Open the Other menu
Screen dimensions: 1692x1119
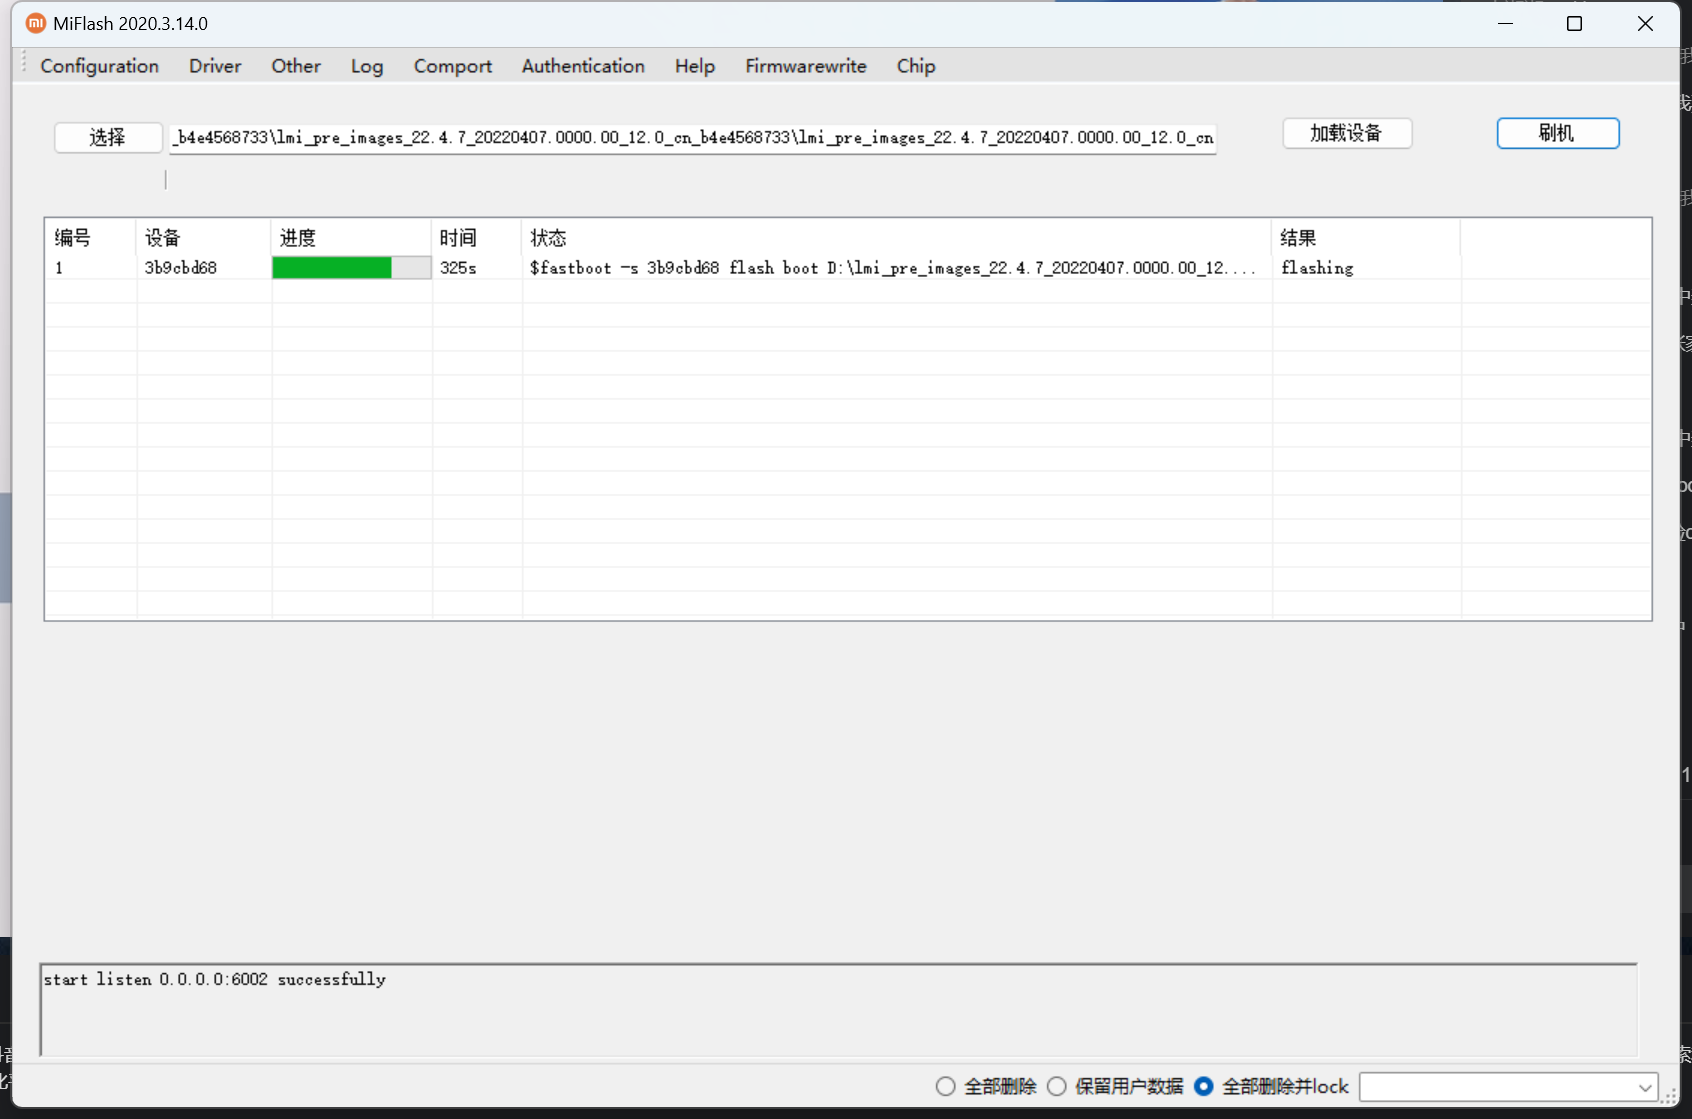pos(296,66)
